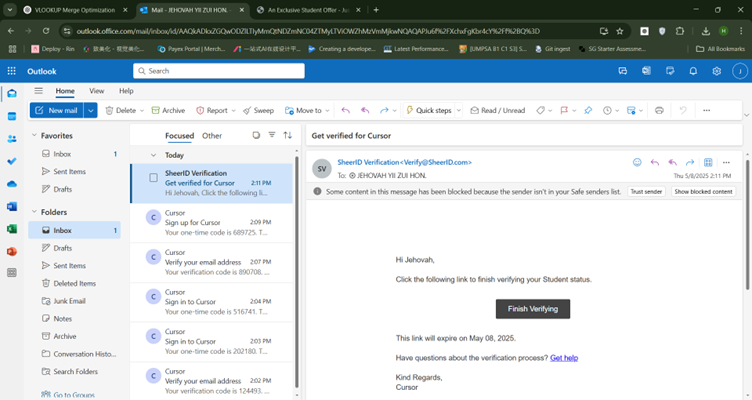Open Outlook settings gear
The width and height of the screenshot is (752, 400).
click(717, 71)
